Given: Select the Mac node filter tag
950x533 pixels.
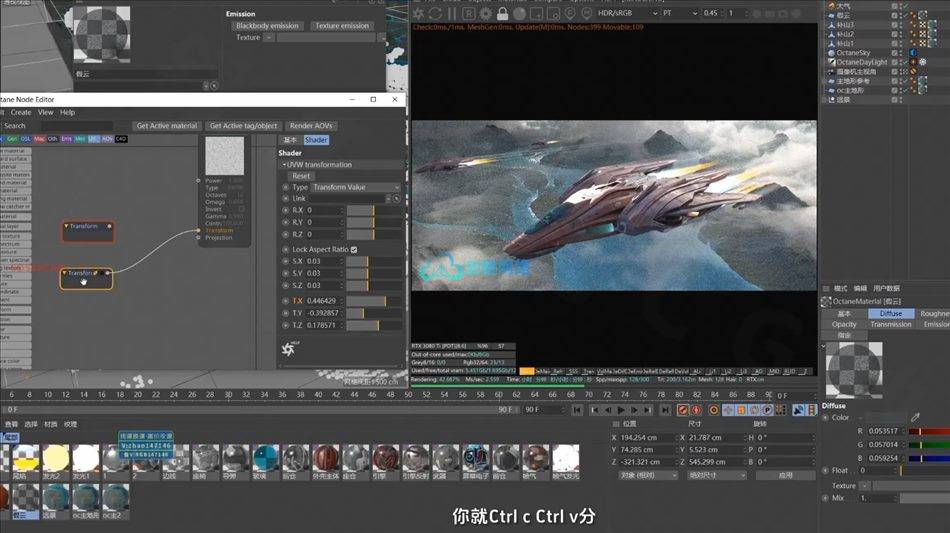Looking at the screenshot, I should coord(39,139).
